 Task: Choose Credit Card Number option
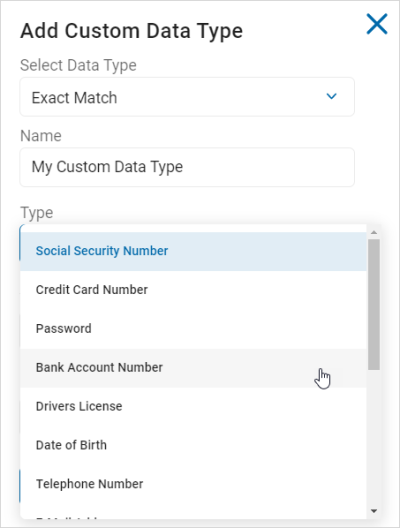193,290
